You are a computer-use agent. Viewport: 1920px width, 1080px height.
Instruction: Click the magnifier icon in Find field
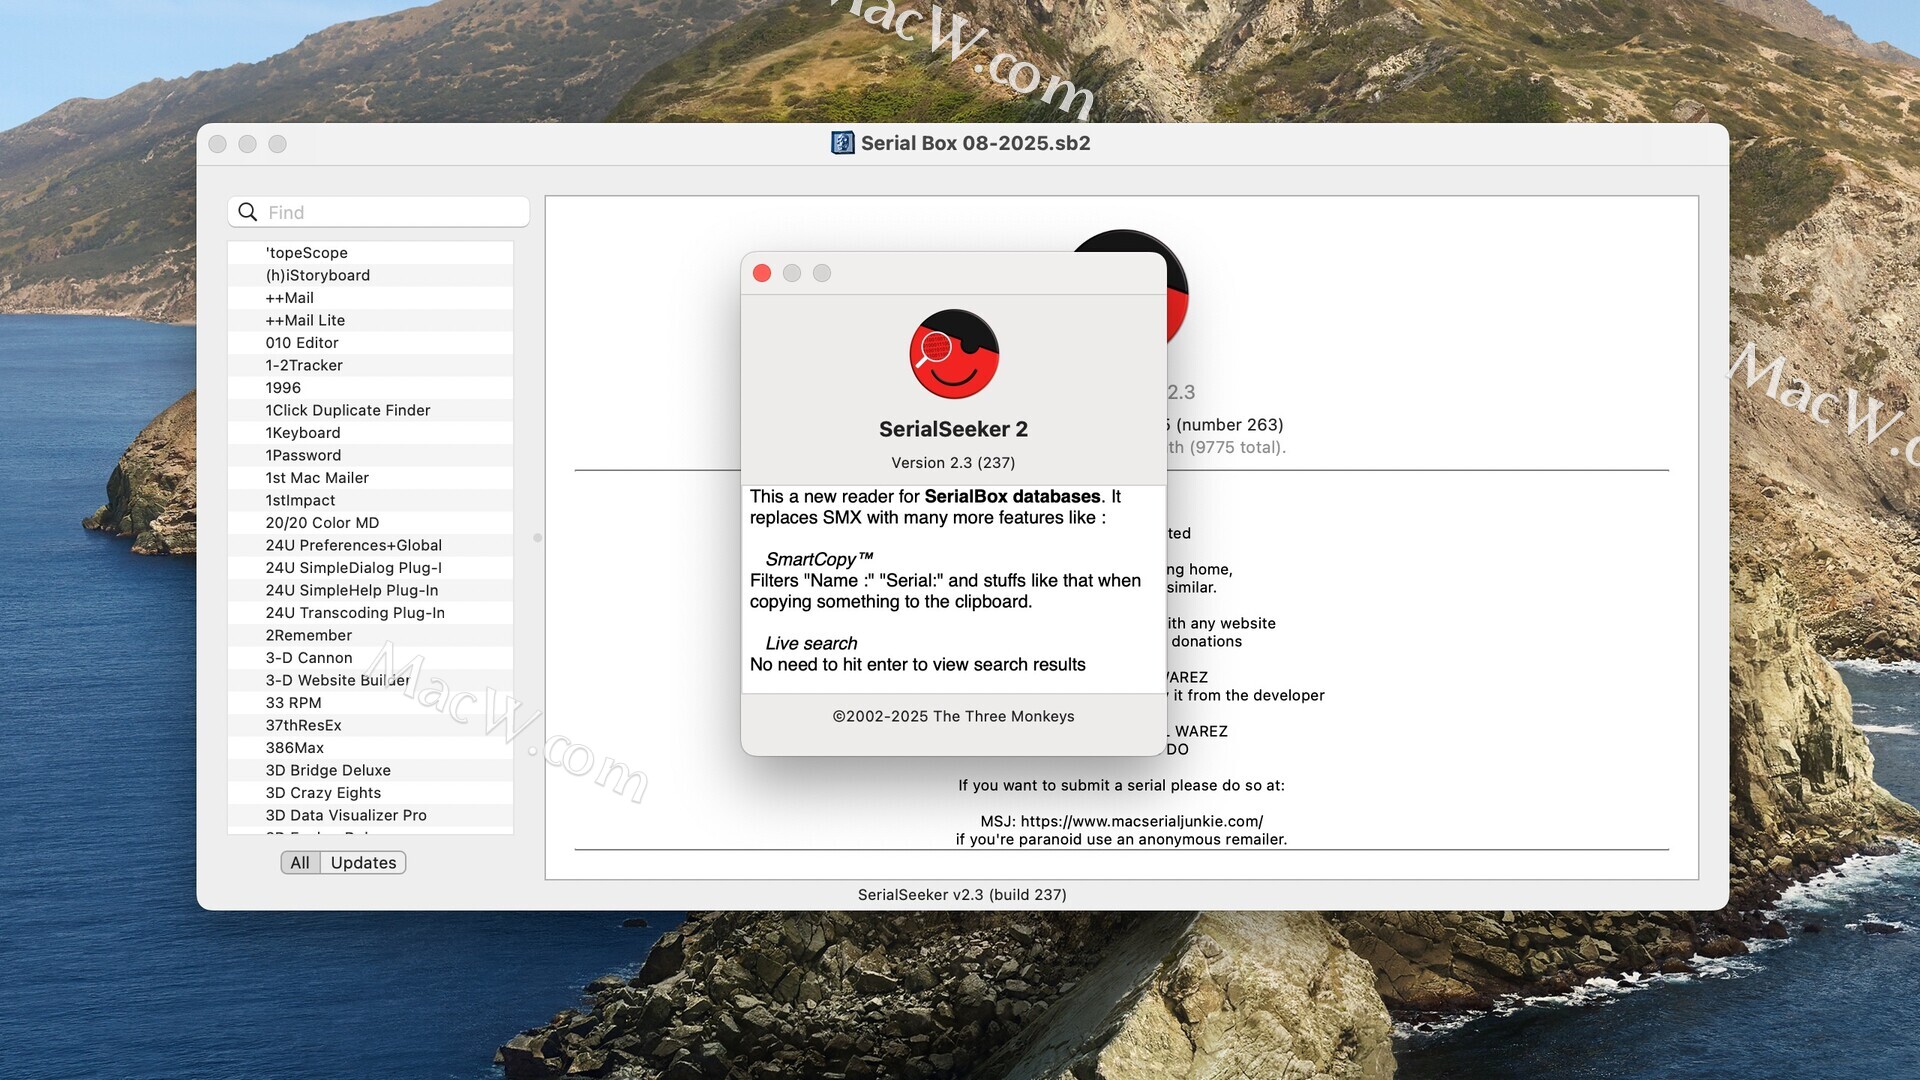tap(248, 212)
